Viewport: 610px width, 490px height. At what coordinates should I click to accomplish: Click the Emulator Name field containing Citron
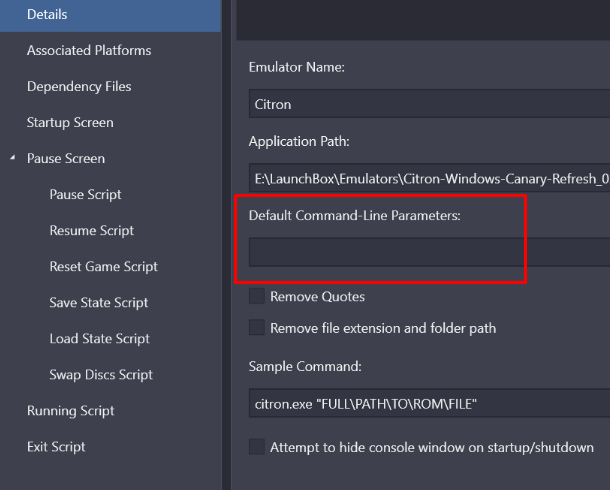pos(429,104)
